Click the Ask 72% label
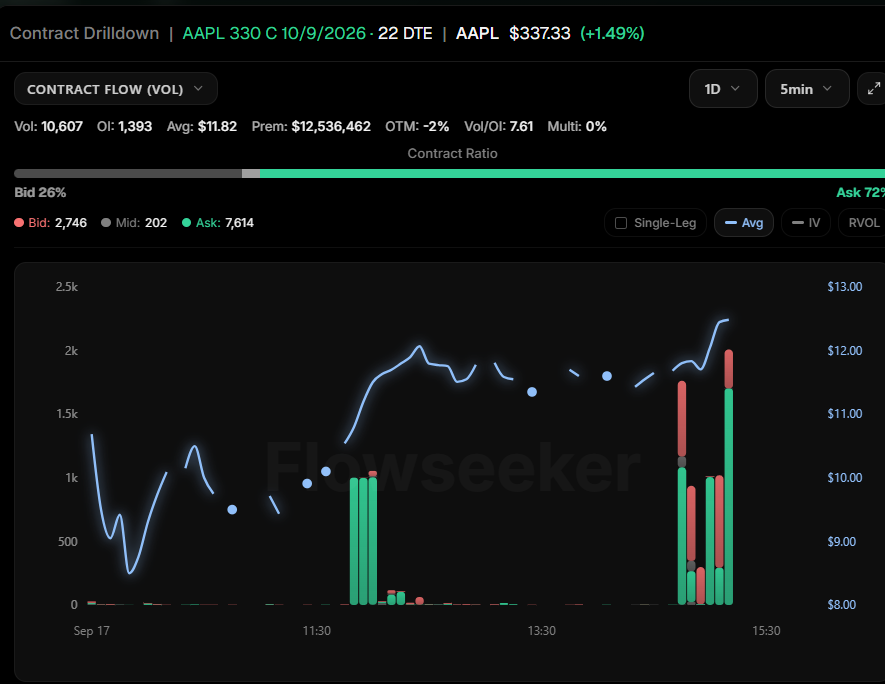The image size is (885, 684). [860, 192]
